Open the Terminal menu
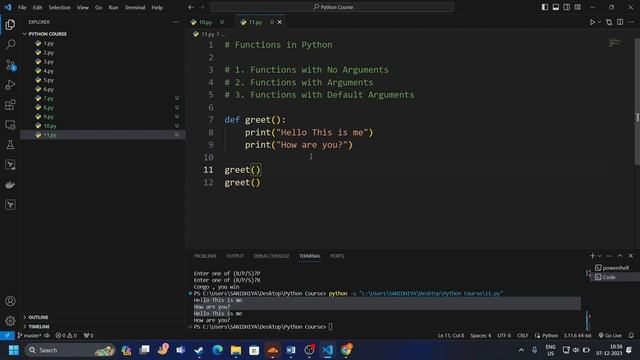The image size is (640, 360). pyautogui.click(x=135, y=7)
